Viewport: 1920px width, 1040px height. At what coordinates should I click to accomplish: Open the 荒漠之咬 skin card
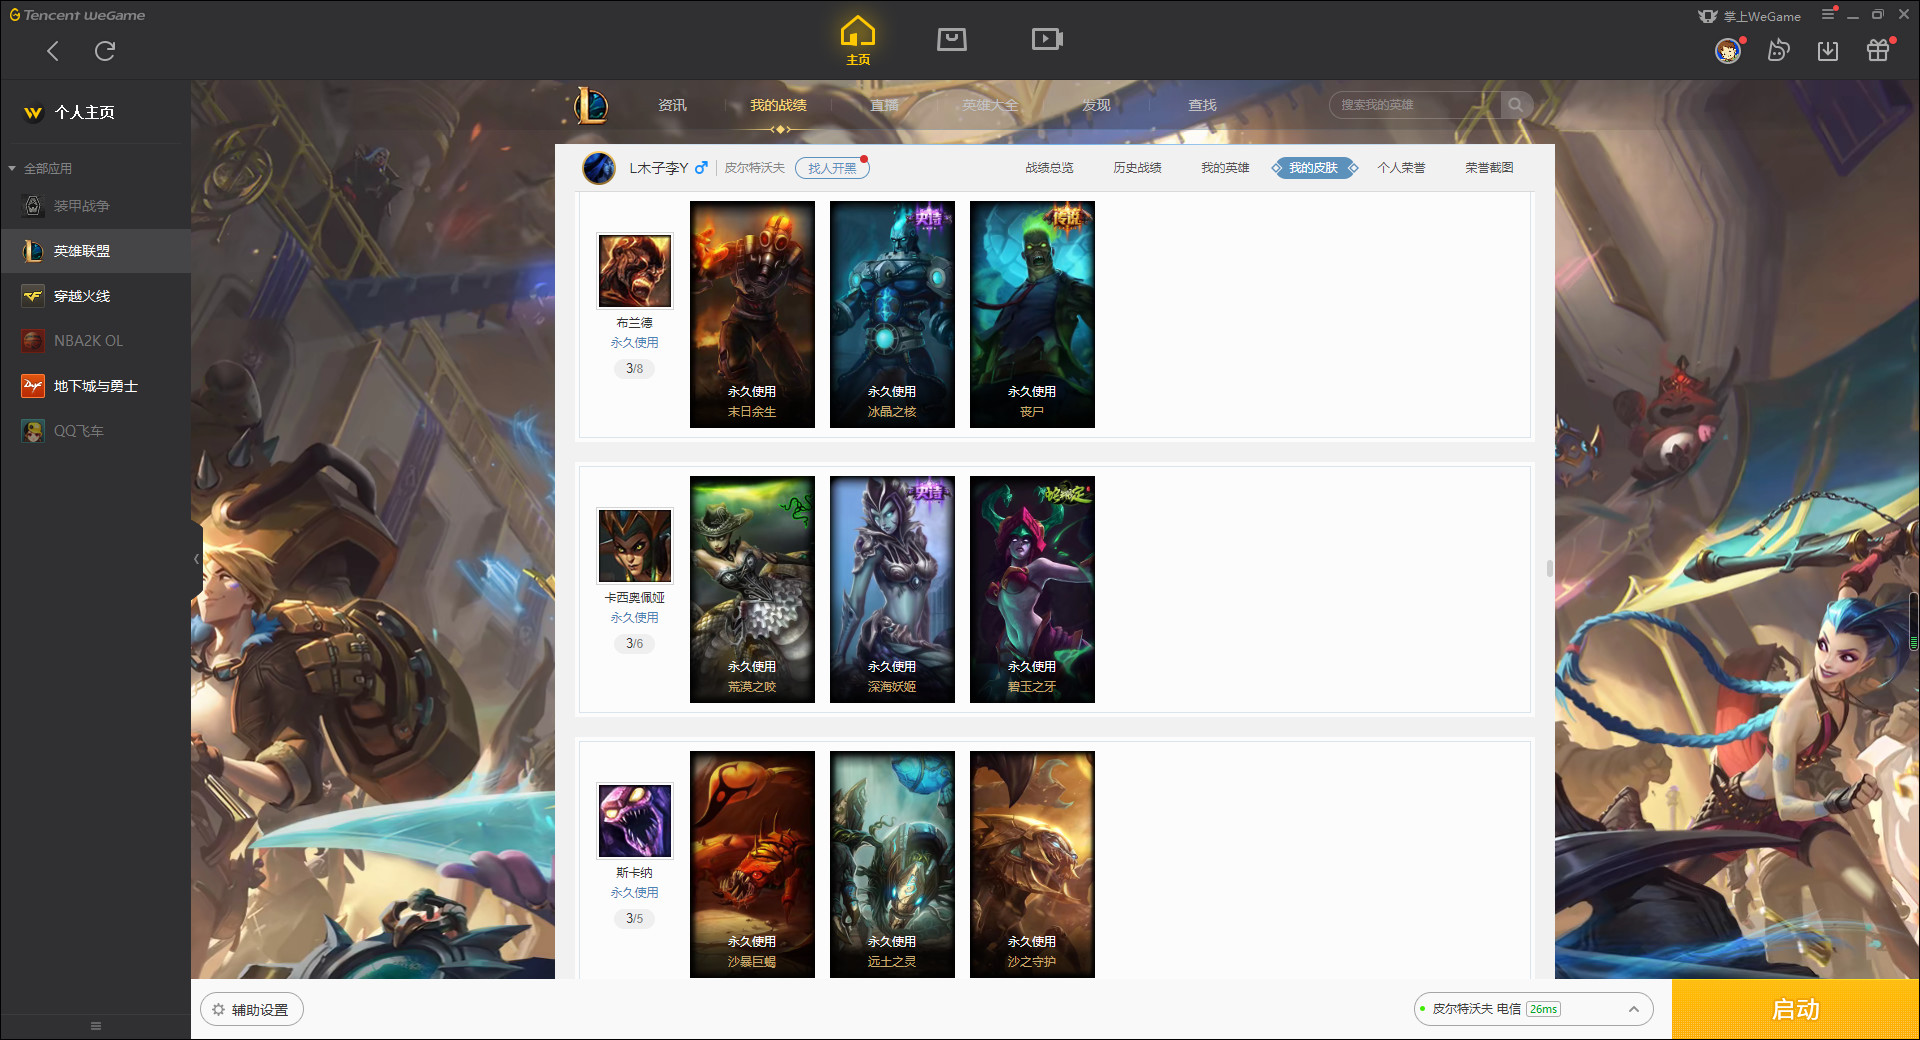click(752, 589)
